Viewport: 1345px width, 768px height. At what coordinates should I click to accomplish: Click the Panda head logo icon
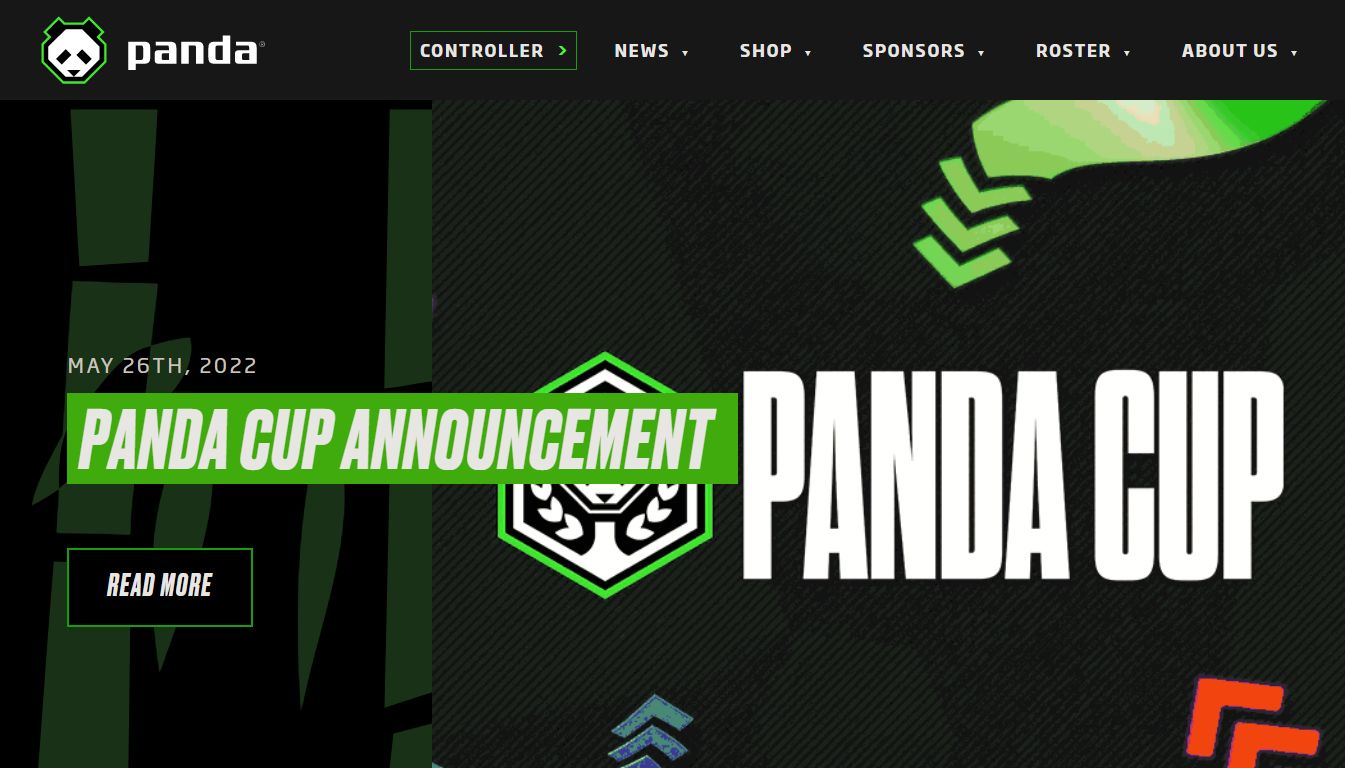tap(74, 50)
